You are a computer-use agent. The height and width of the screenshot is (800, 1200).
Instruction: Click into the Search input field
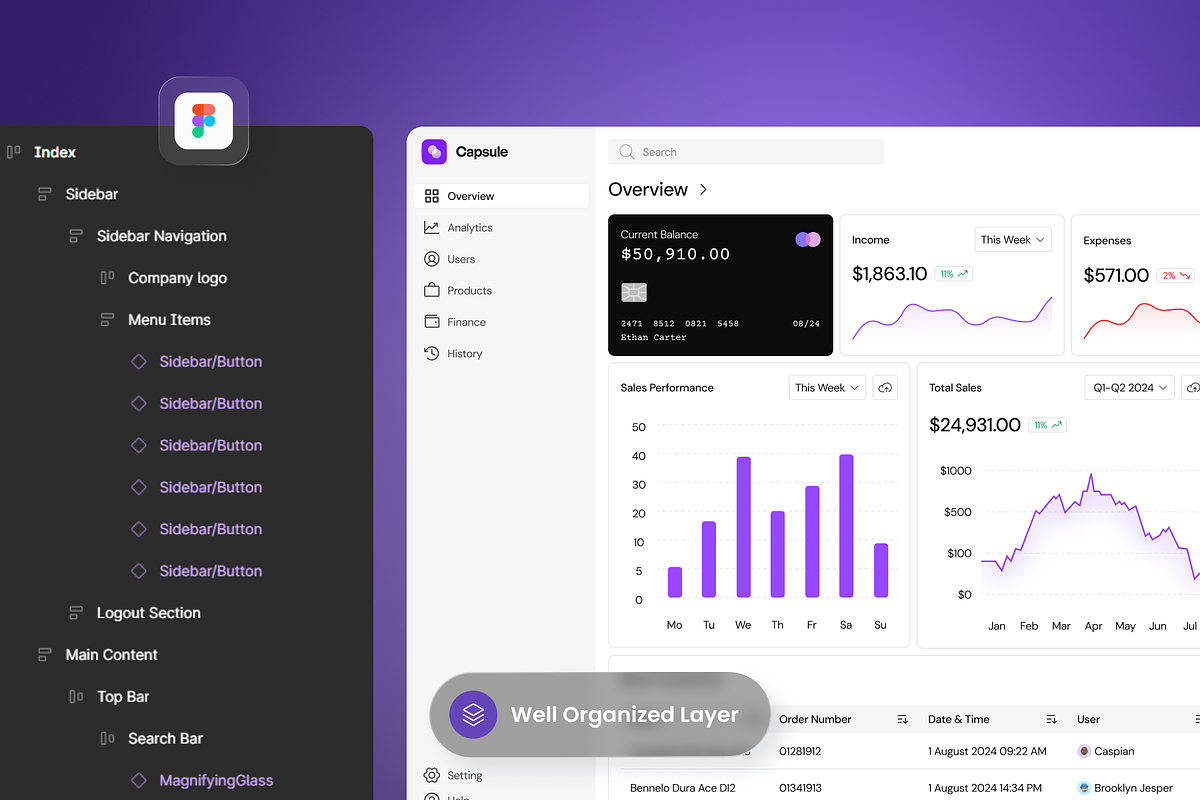pyautogui.click(x=746, y=152)
